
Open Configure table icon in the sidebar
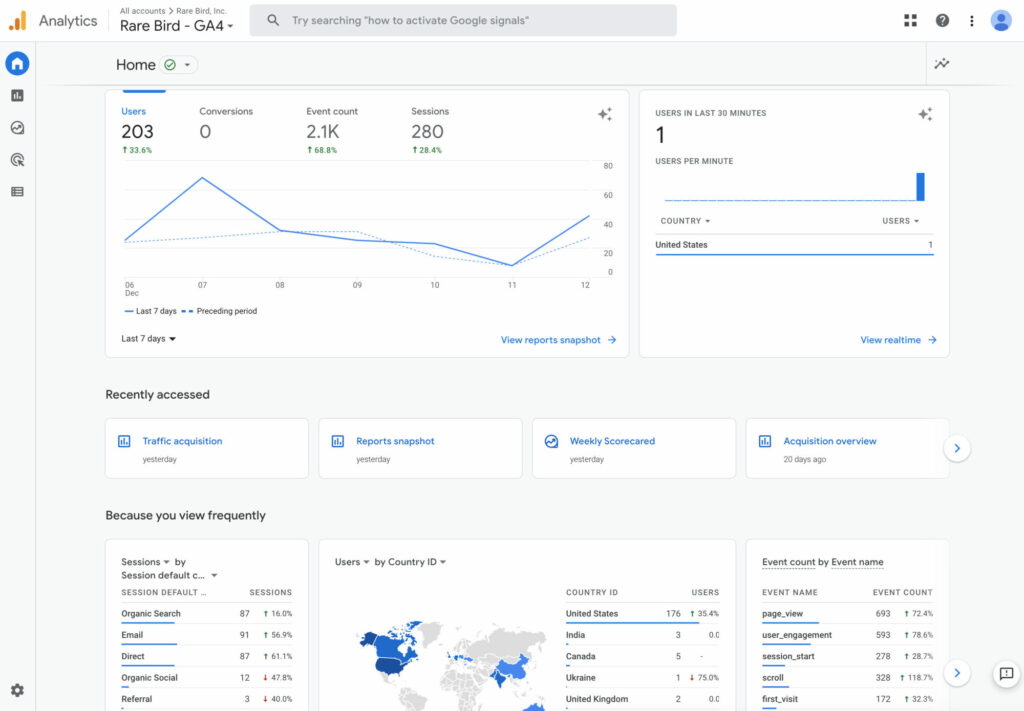tap(17, 191)
